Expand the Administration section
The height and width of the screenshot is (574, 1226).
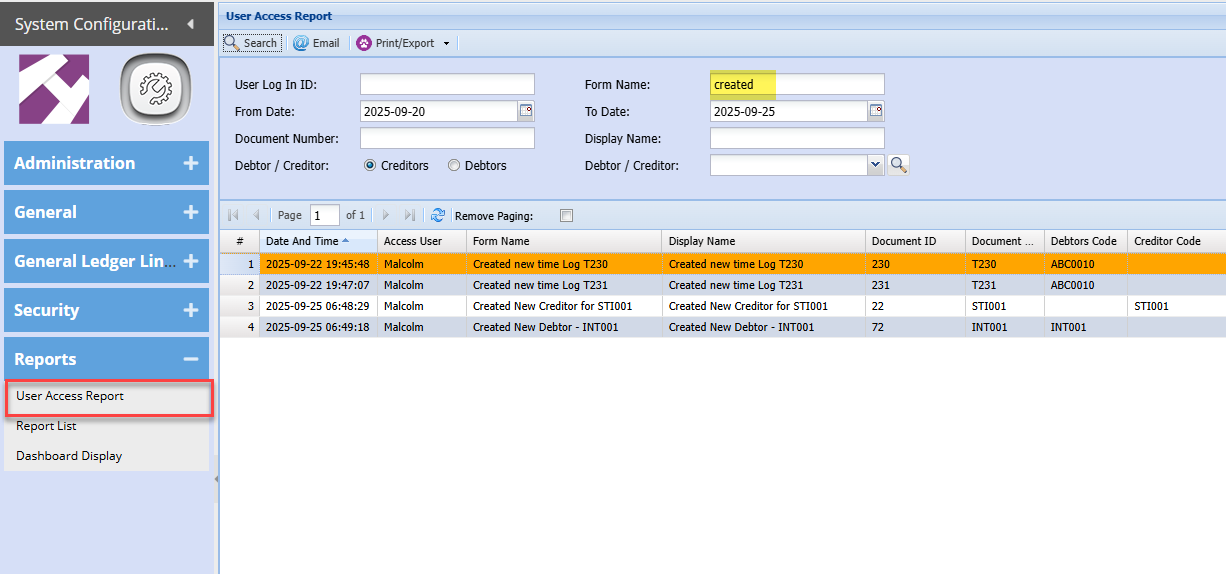pos(191,163)
